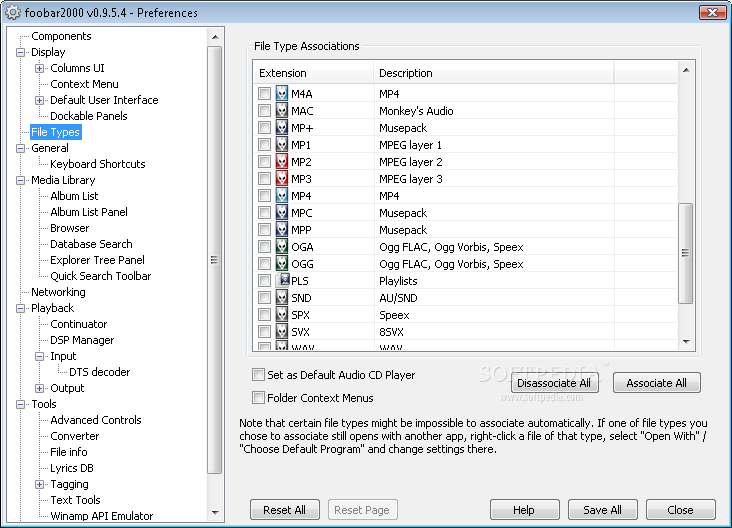Screen dimensions: 732x528
Task: Click the red MP2 file type icon
Action: (x=282, y=162)
